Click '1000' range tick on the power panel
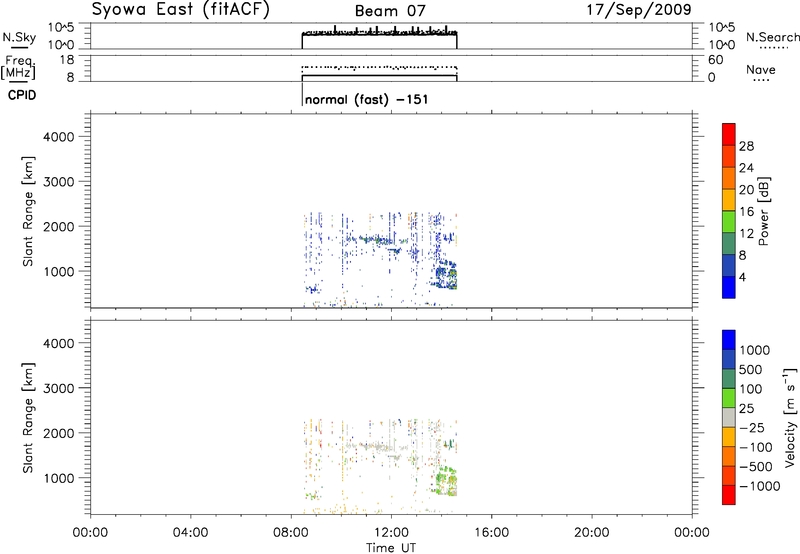Viewport: 800px width, 554px height. click(x=59, y=271)
